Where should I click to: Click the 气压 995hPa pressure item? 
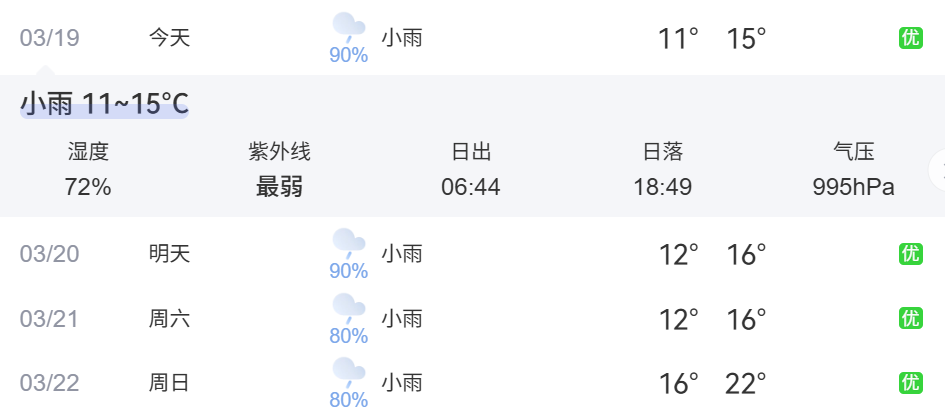(853, 170)
